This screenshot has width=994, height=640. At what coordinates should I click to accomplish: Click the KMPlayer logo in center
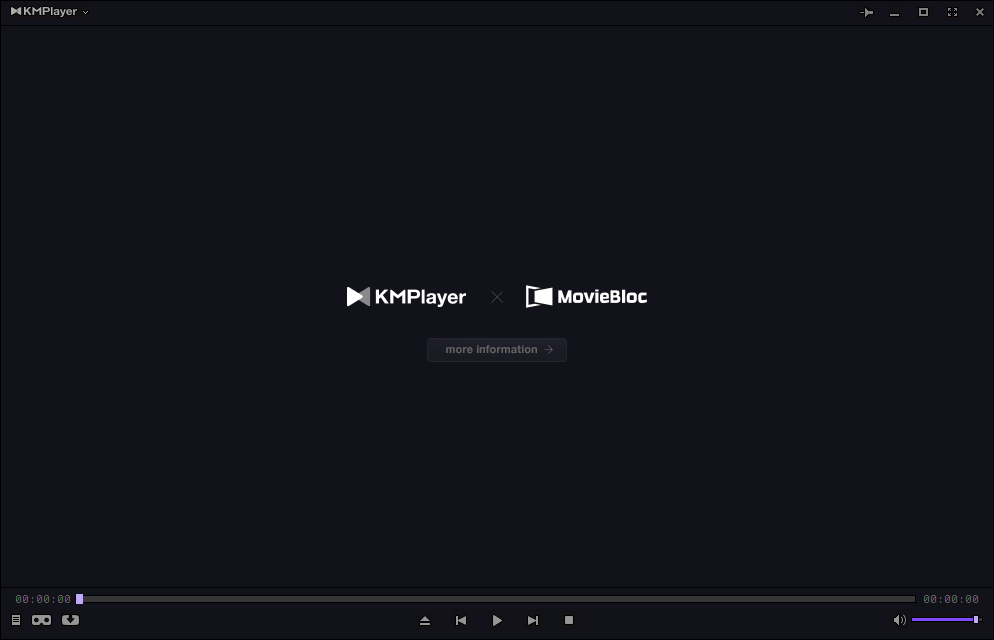coord(406,297)
